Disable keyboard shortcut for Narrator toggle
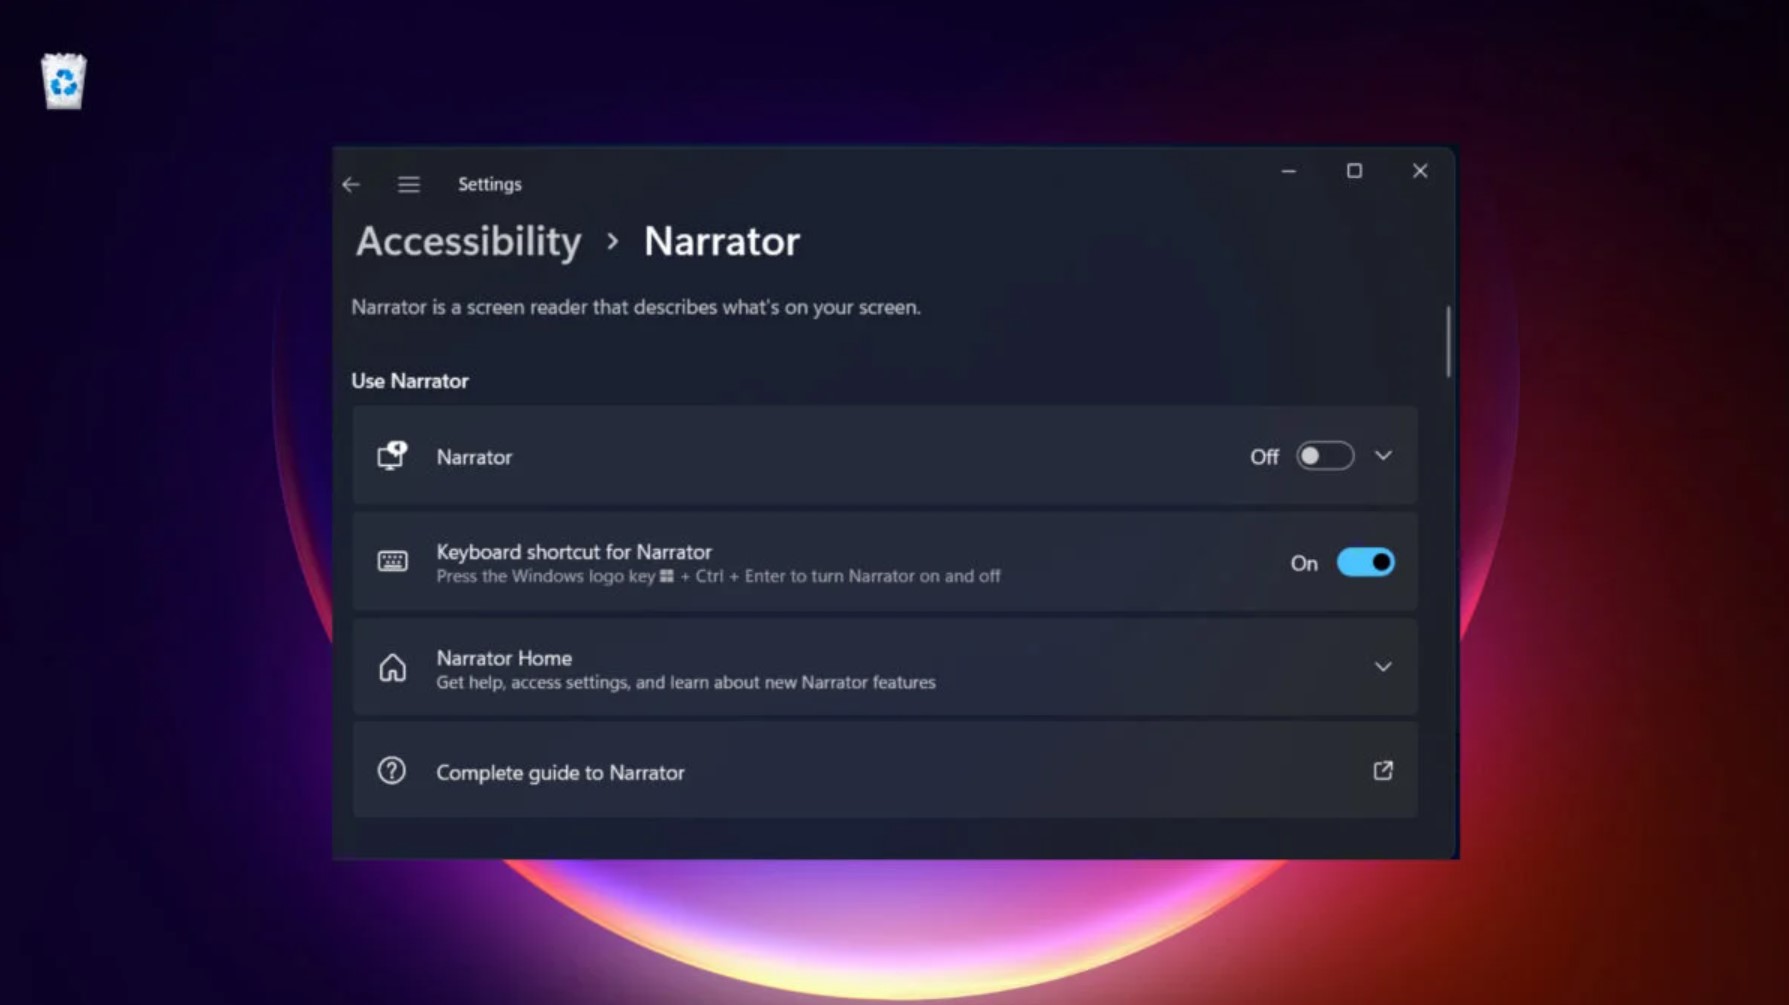Viewport: 1789px width, 1005px height. click(x=1365, y=563)
